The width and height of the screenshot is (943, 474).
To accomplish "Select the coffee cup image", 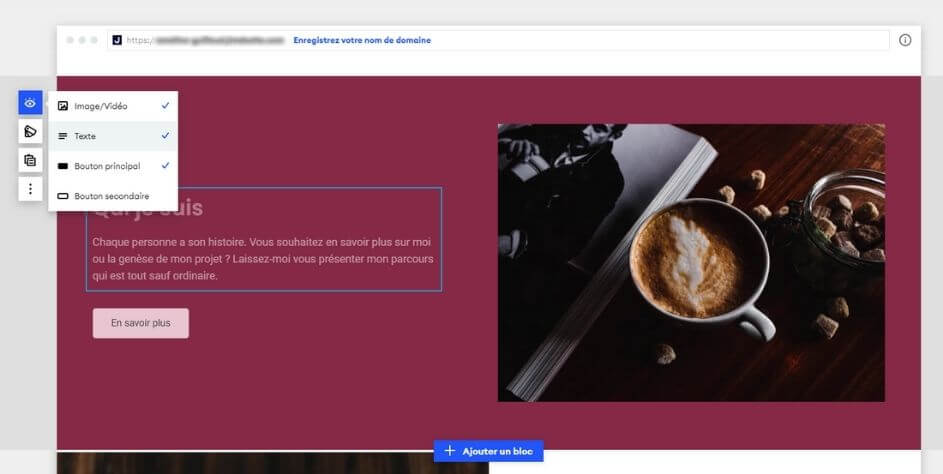I will coord(691,263).
